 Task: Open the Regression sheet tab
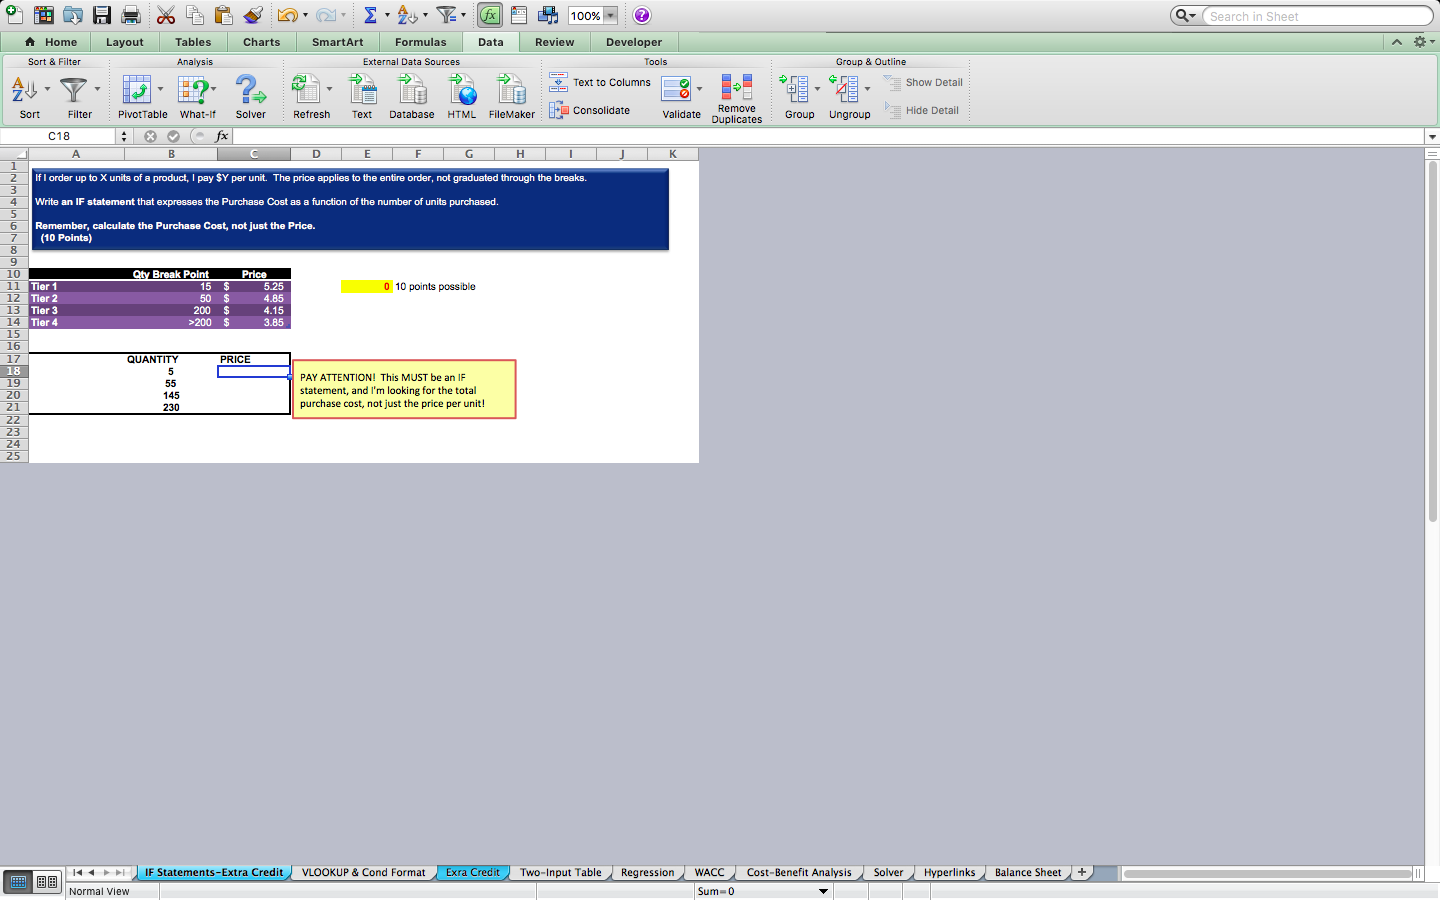(647, 872)
